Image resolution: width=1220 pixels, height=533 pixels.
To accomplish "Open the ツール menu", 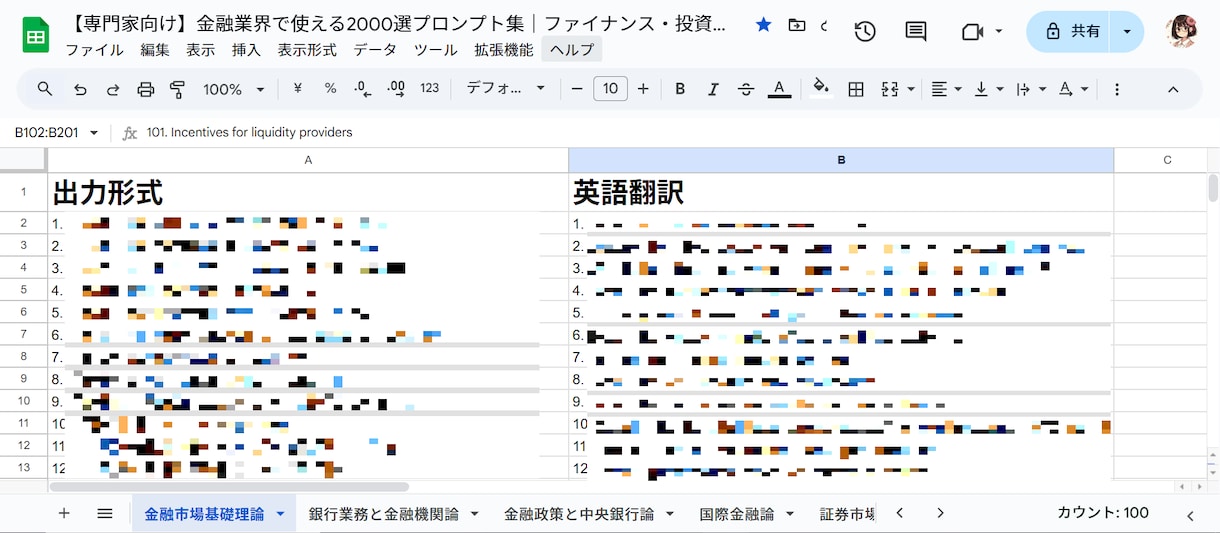I will [436, 50].
